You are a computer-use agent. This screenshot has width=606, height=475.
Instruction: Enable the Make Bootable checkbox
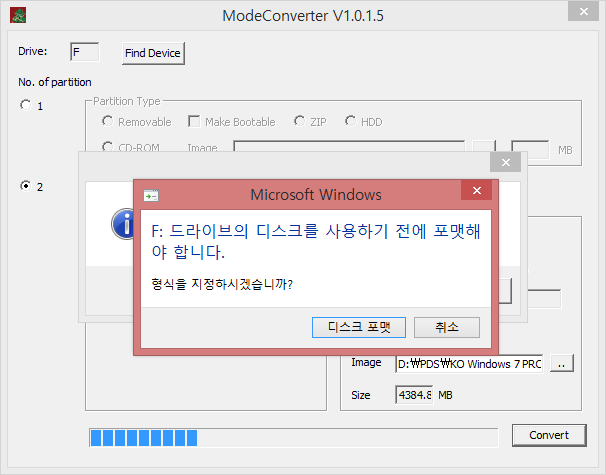click(194, 122)
